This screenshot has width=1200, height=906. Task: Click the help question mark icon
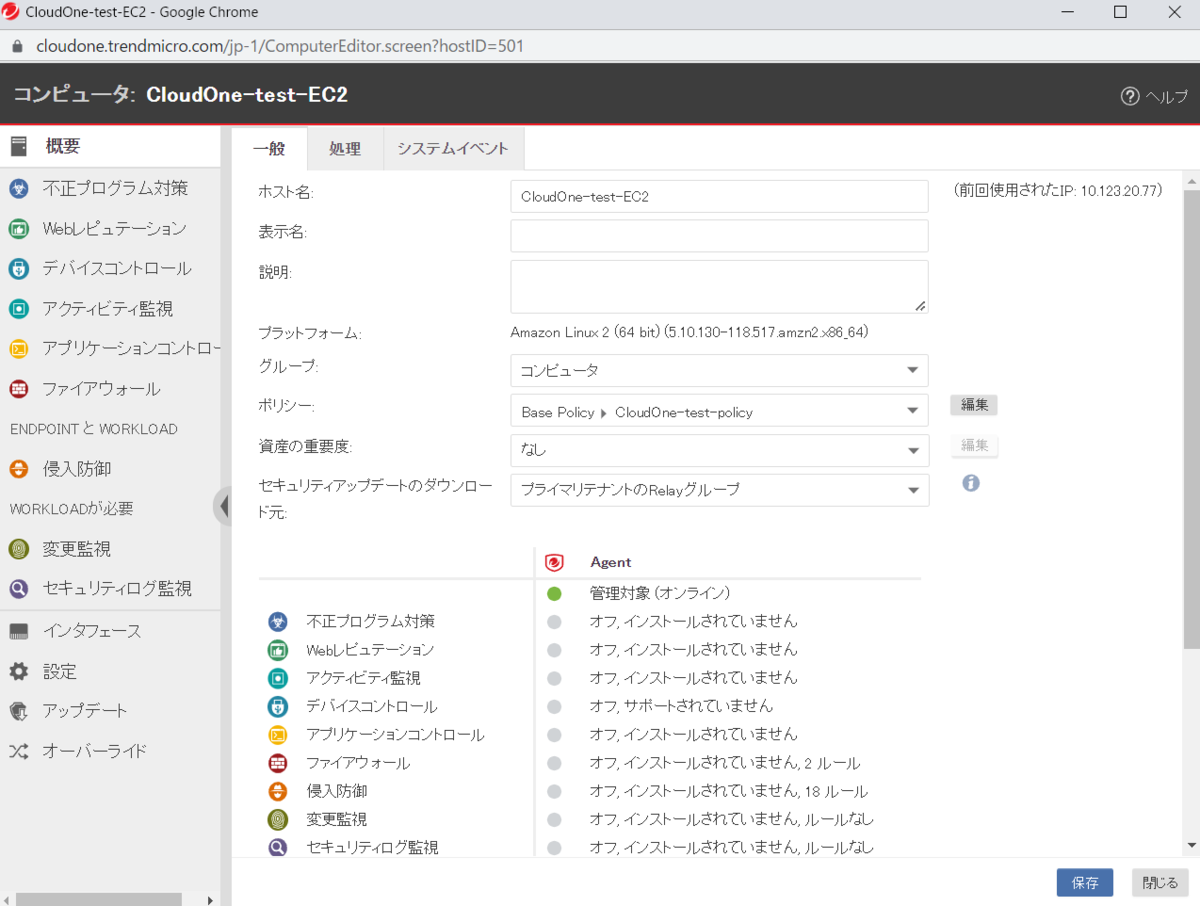pyautogui.click(x=1130, y=96)
